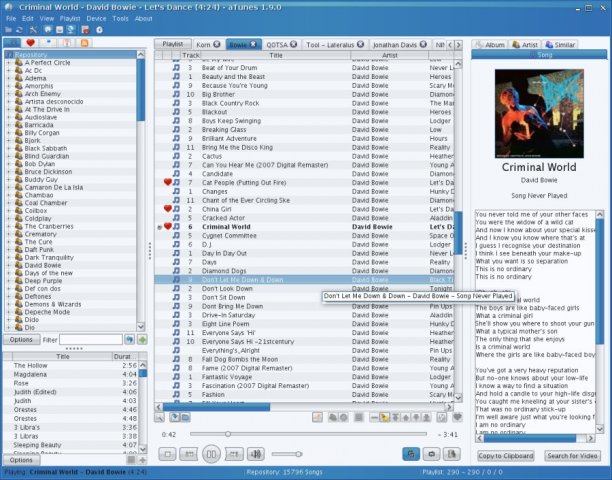
Task: Toggle the third view button with monitor icon
Action: [x=71, y=30]
